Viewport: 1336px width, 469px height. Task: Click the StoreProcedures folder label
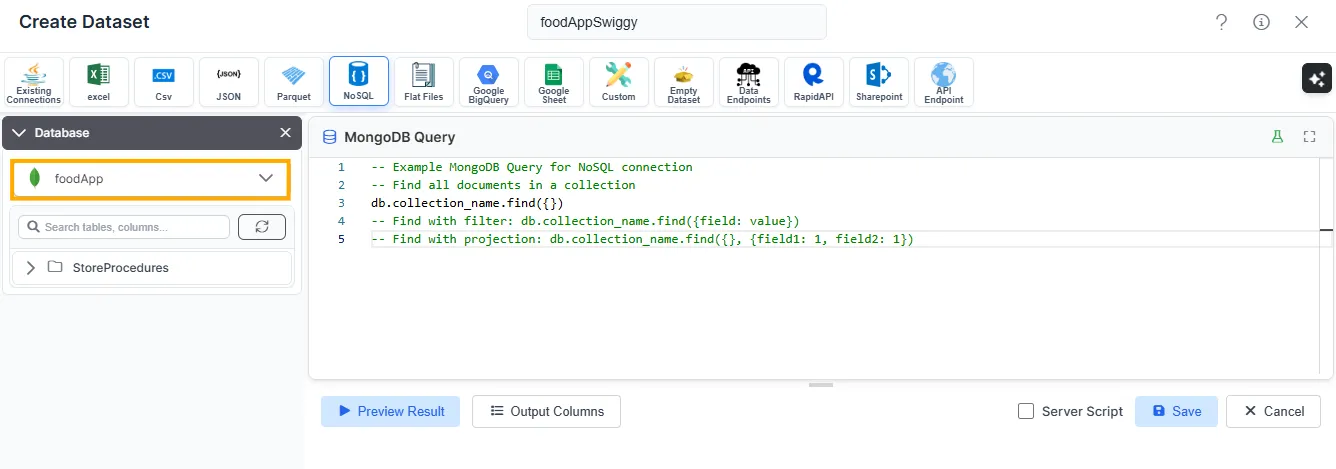121,268
